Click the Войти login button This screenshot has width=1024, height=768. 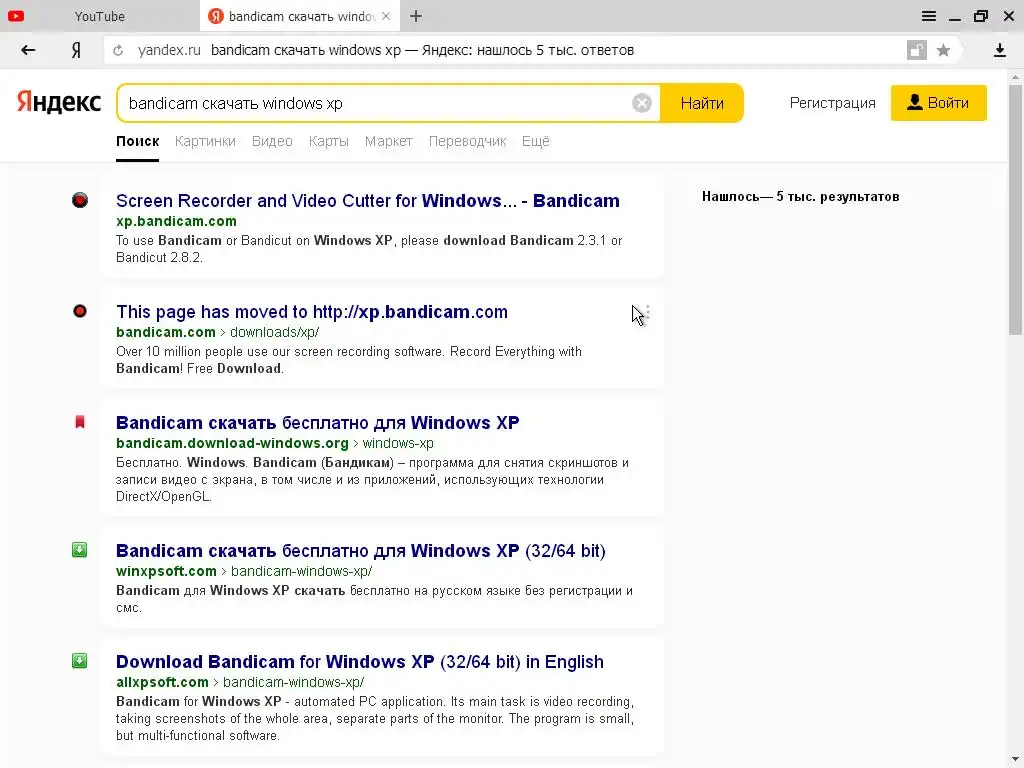[938, 103]
